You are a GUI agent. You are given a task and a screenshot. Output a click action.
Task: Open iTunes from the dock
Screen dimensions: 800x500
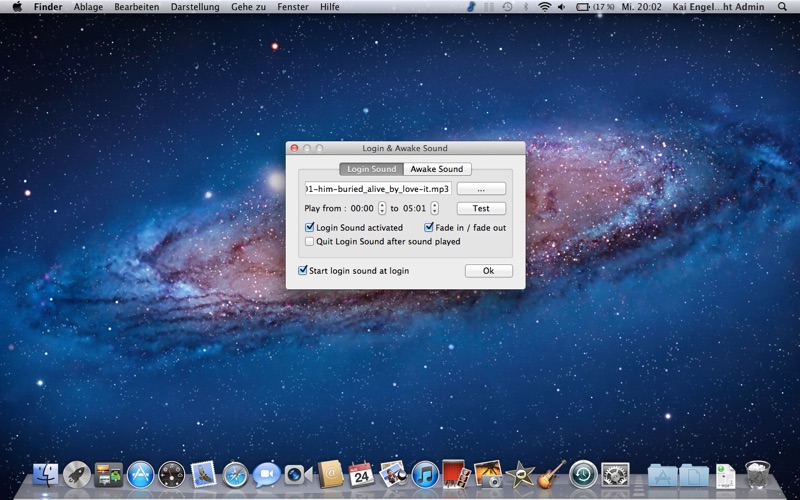(x=425, y=474)
